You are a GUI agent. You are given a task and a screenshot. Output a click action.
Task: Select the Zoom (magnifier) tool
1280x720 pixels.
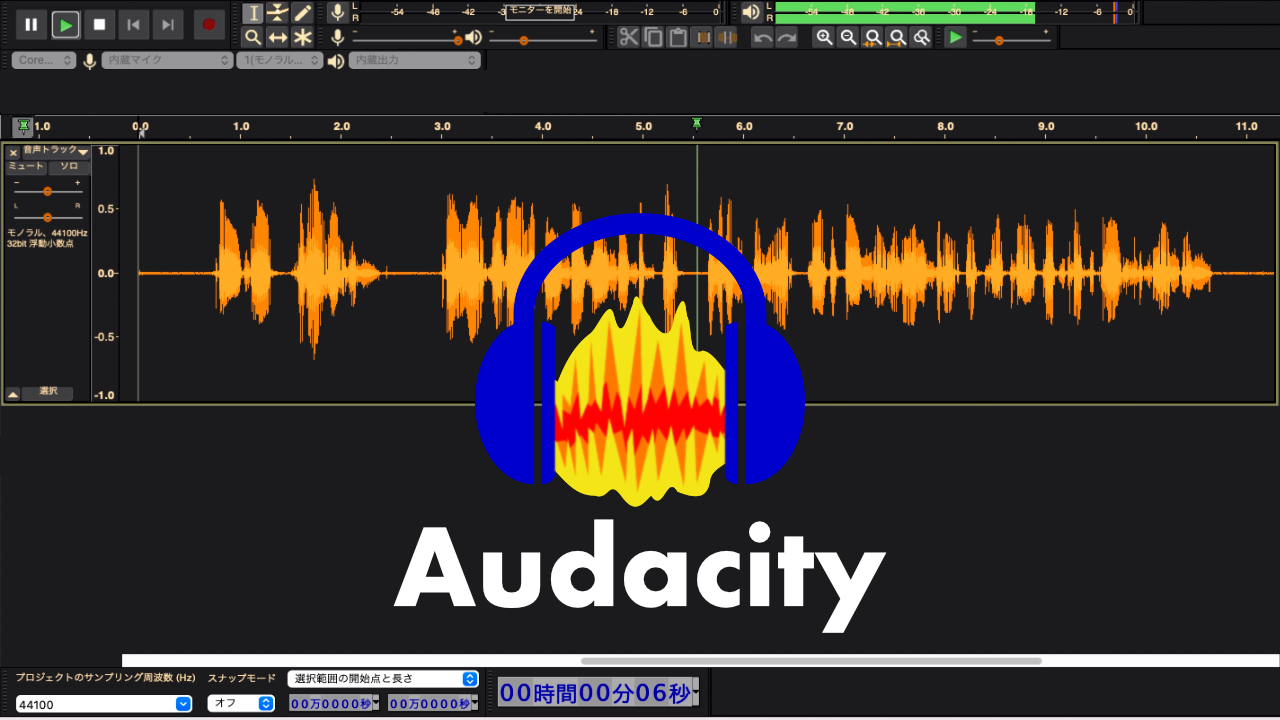[253, 37]
